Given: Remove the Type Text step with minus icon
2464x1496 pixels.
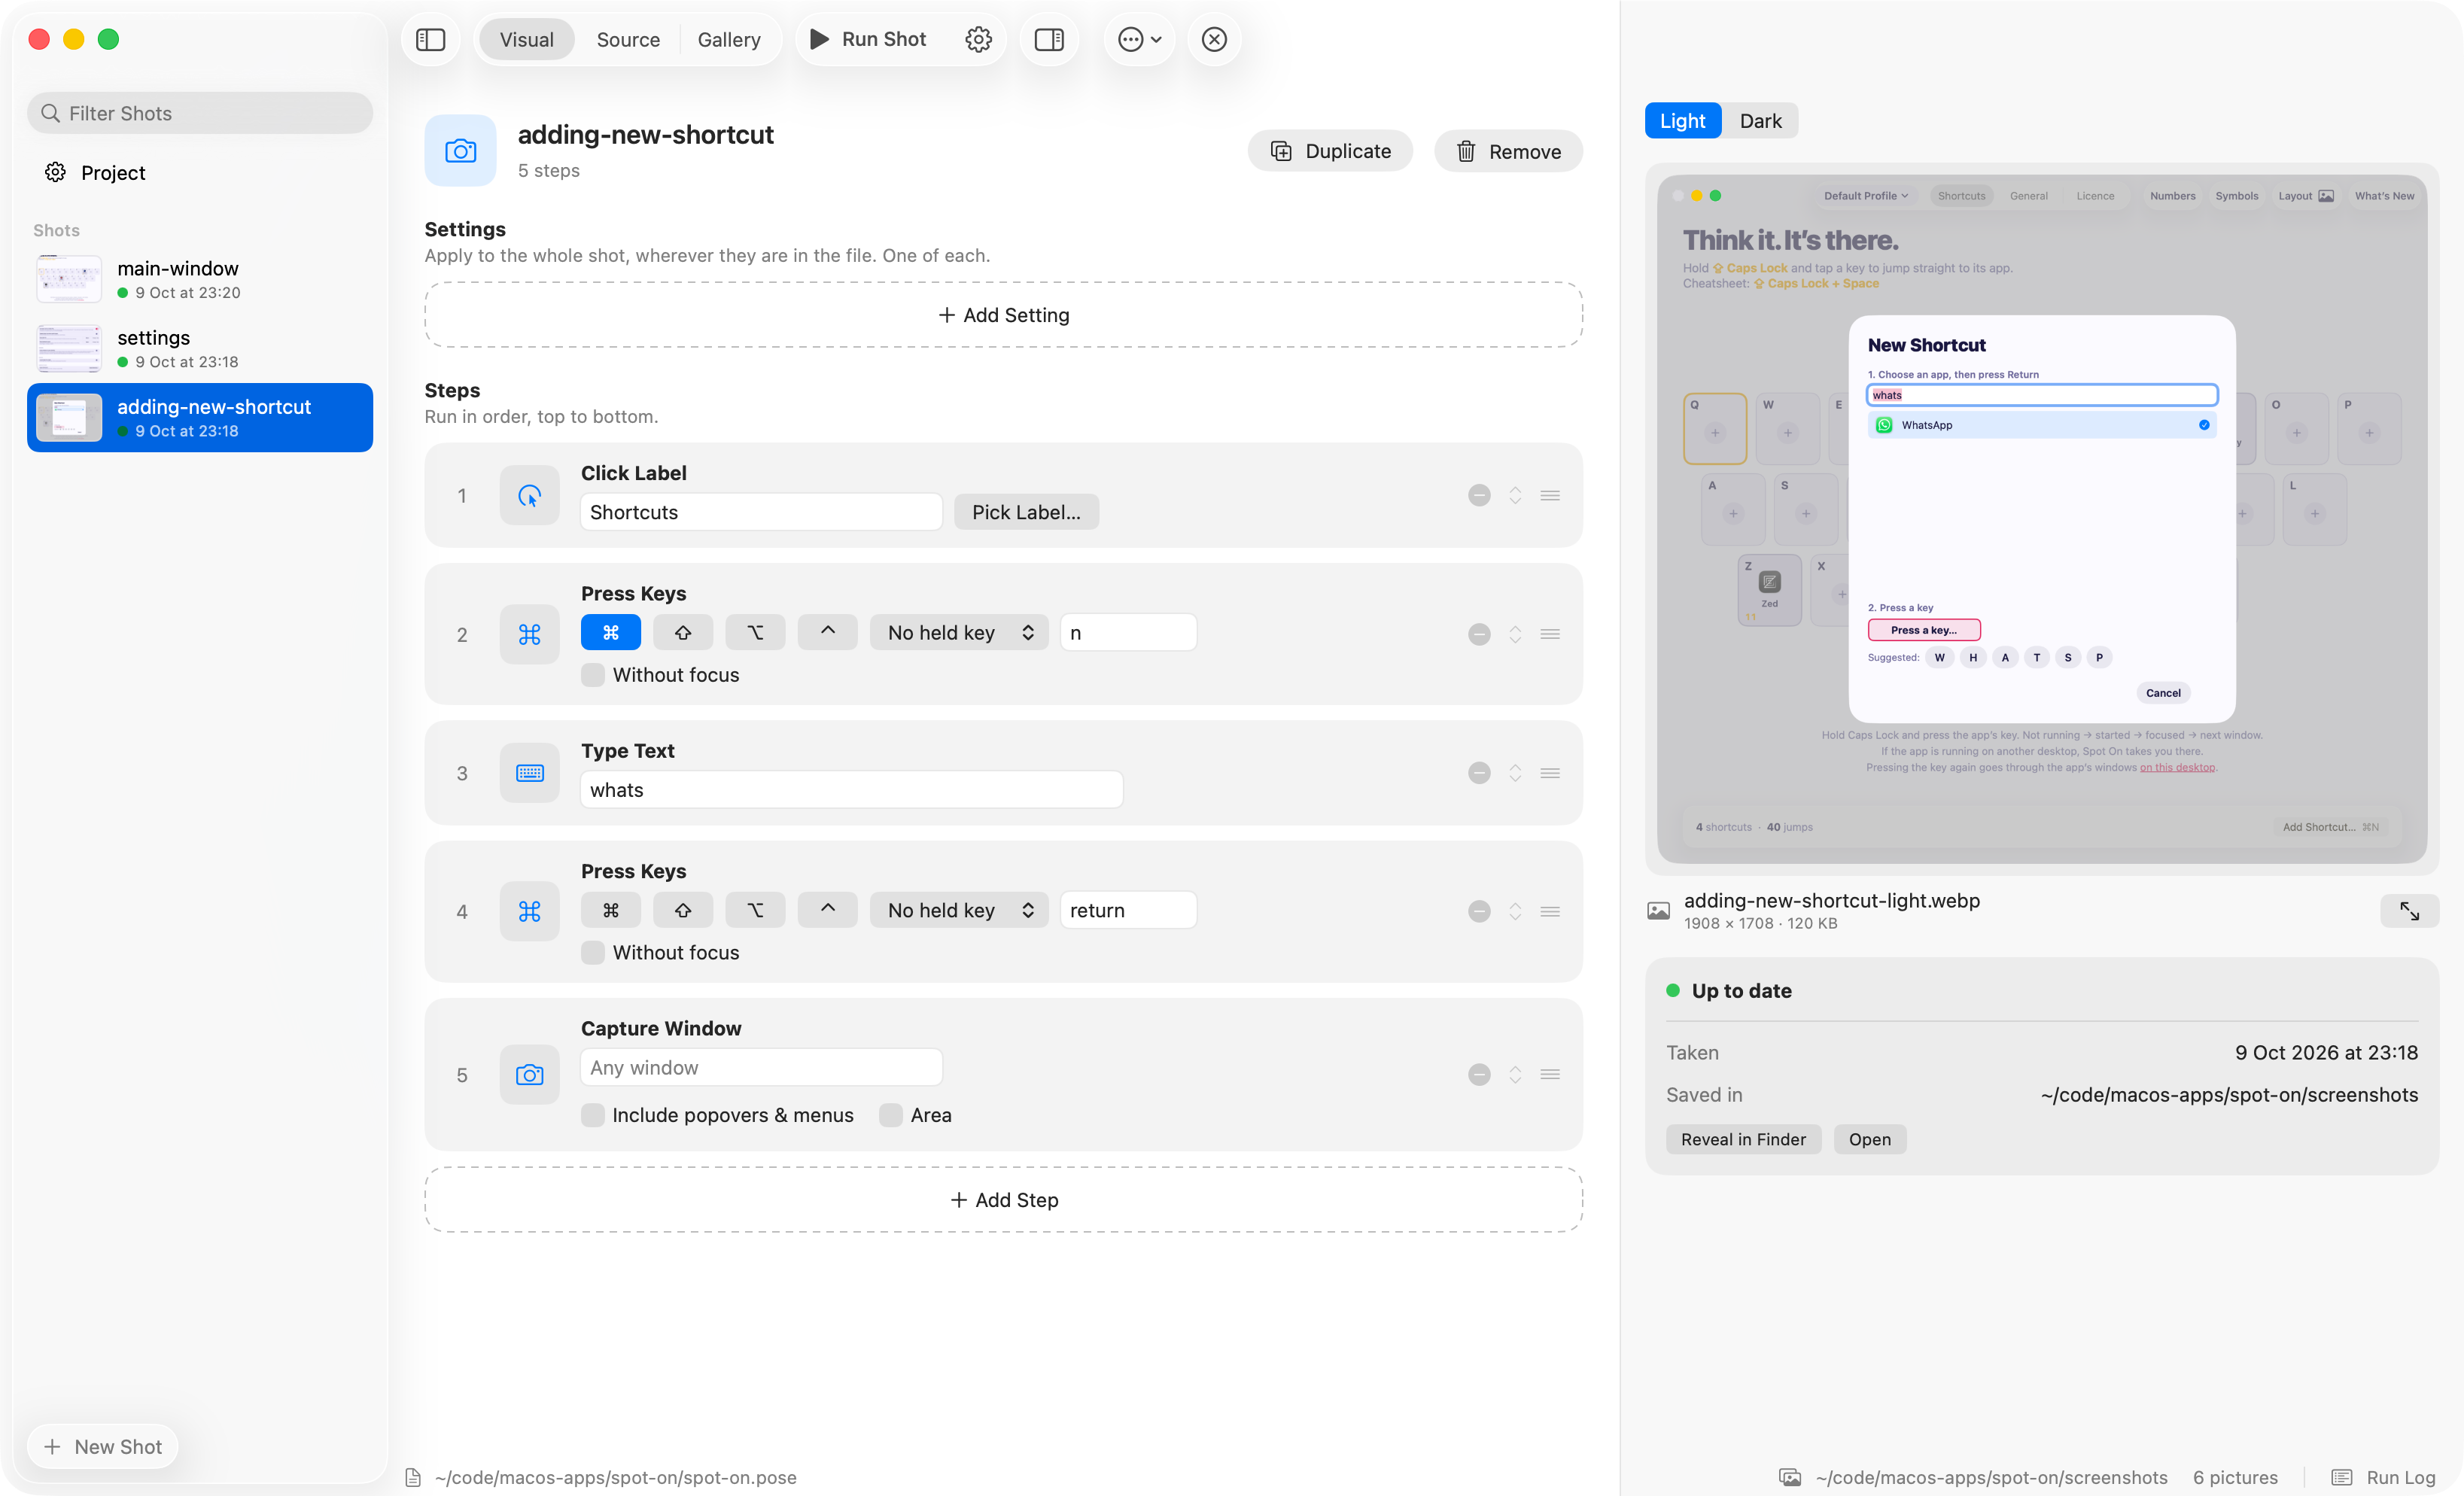Looking at the screenshot, I should click(1479, 773).
